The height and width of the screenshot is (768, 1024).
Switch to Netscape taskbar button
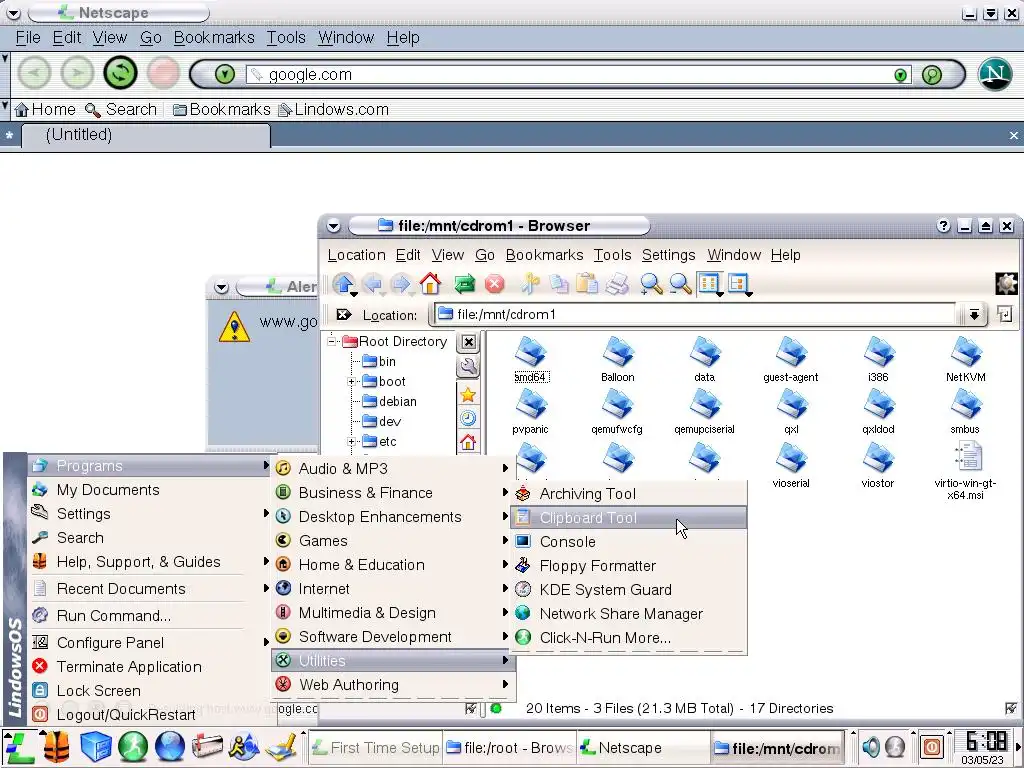coord(643,748)
